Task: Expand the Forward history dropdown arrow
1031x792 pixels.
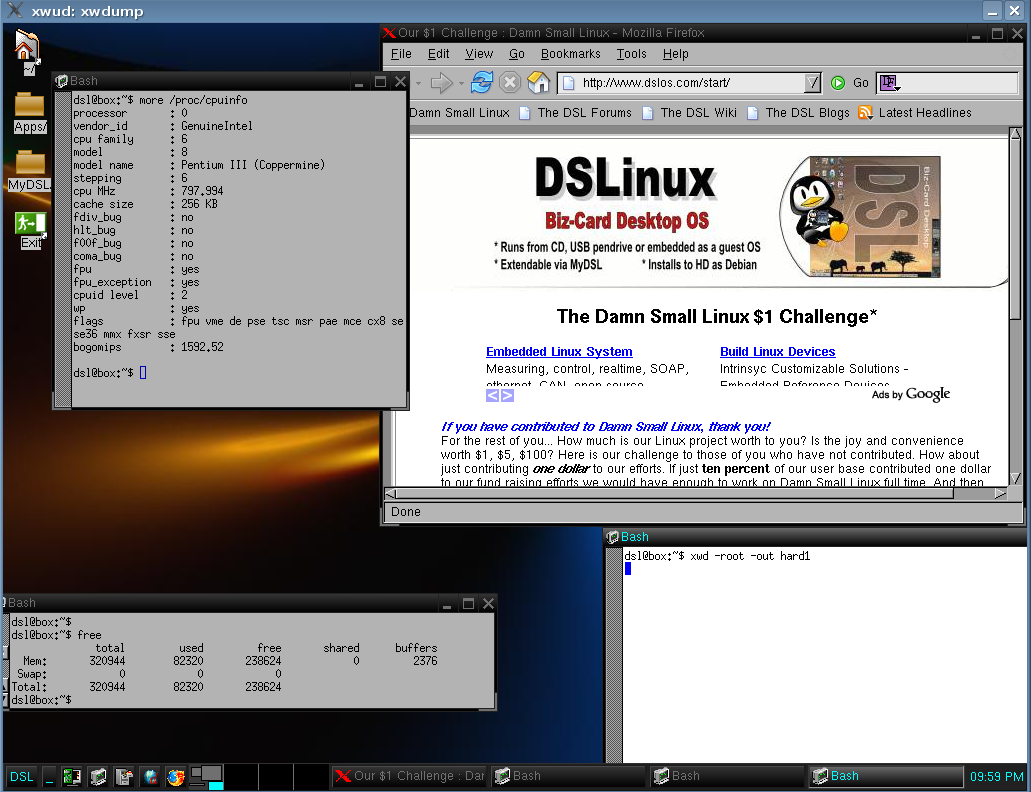Action: coord(461,83)
